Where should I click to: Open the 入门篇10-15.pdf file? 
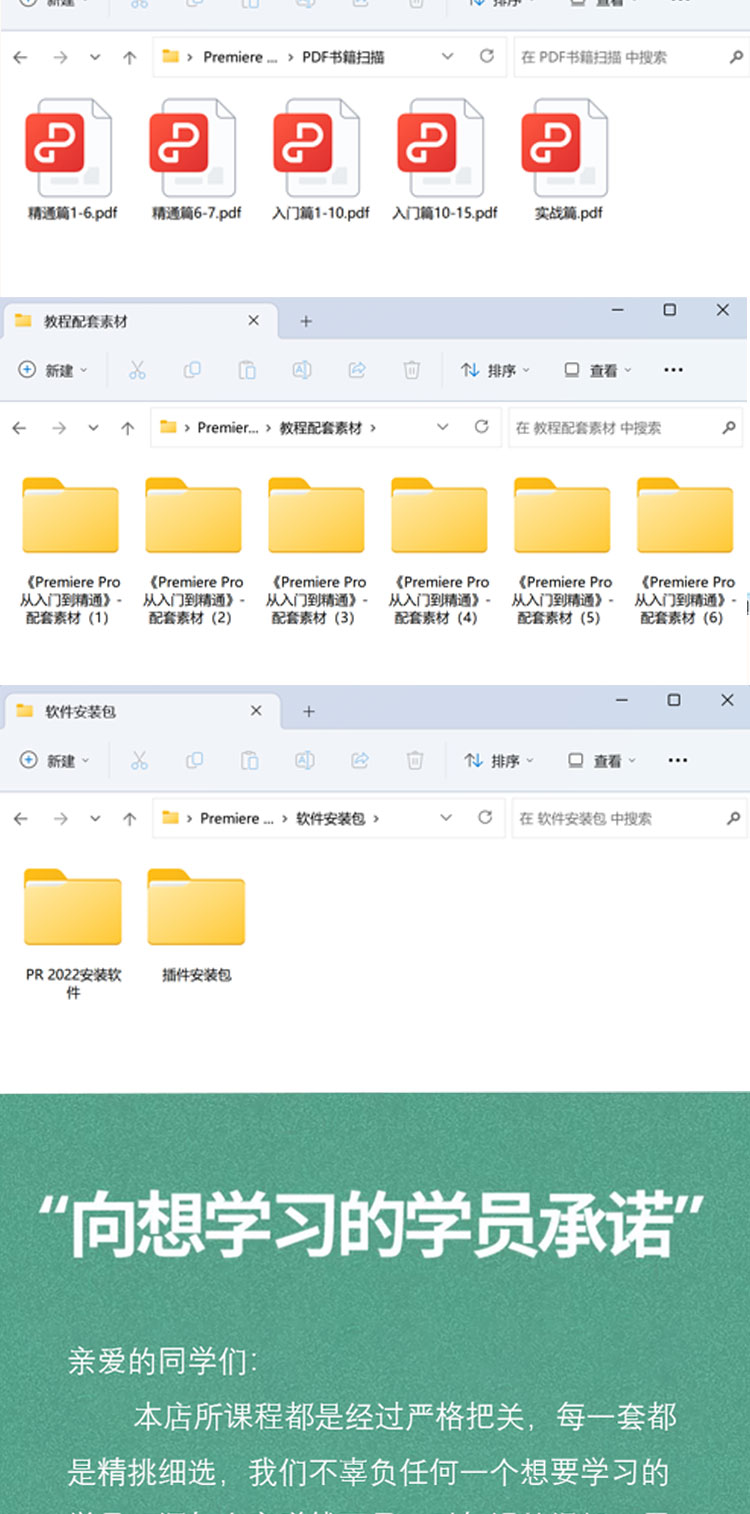[444, 160]
